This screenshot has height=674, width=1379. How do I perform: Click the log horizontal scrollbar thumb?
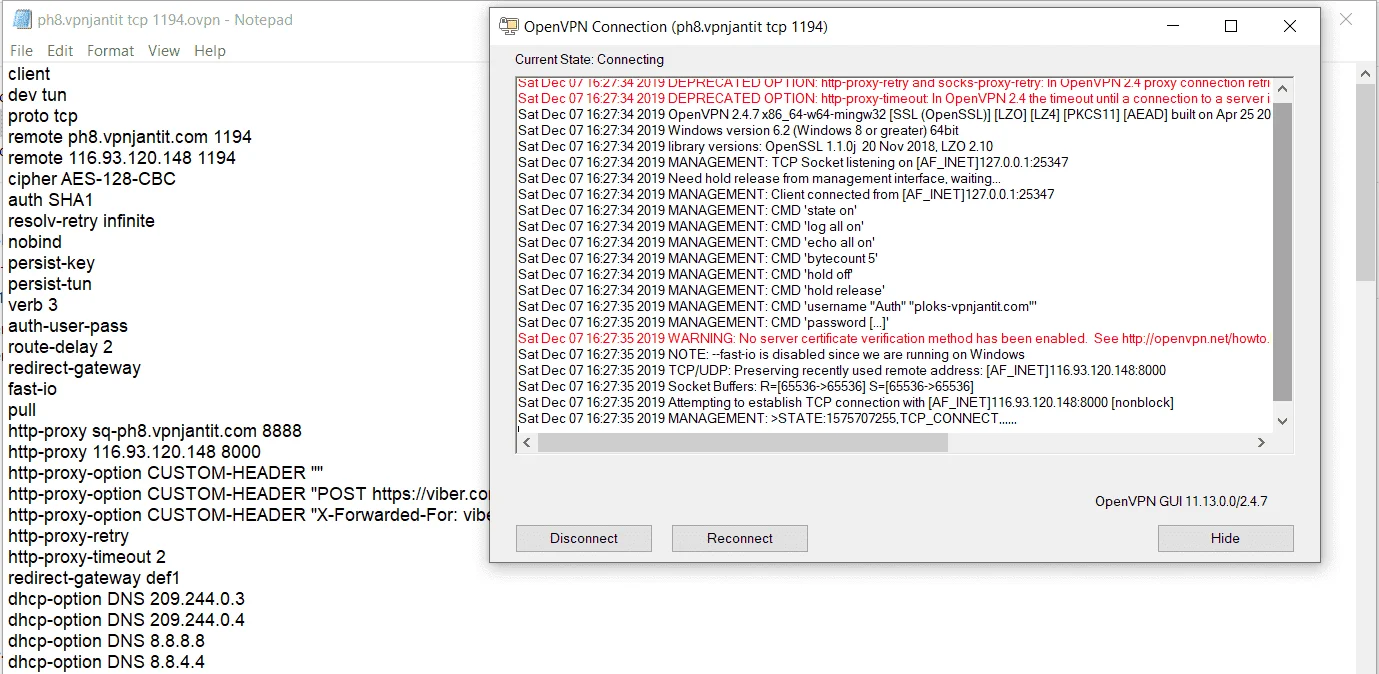coord(742,442)
